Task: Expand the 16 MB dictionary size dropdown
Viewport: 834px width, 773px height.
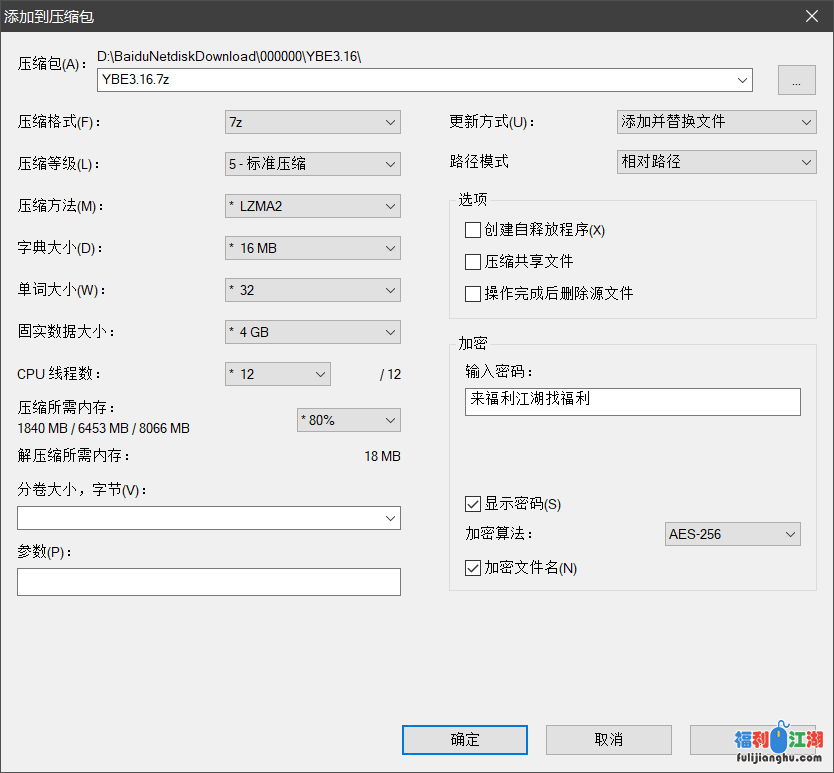Action: (312, 248)
